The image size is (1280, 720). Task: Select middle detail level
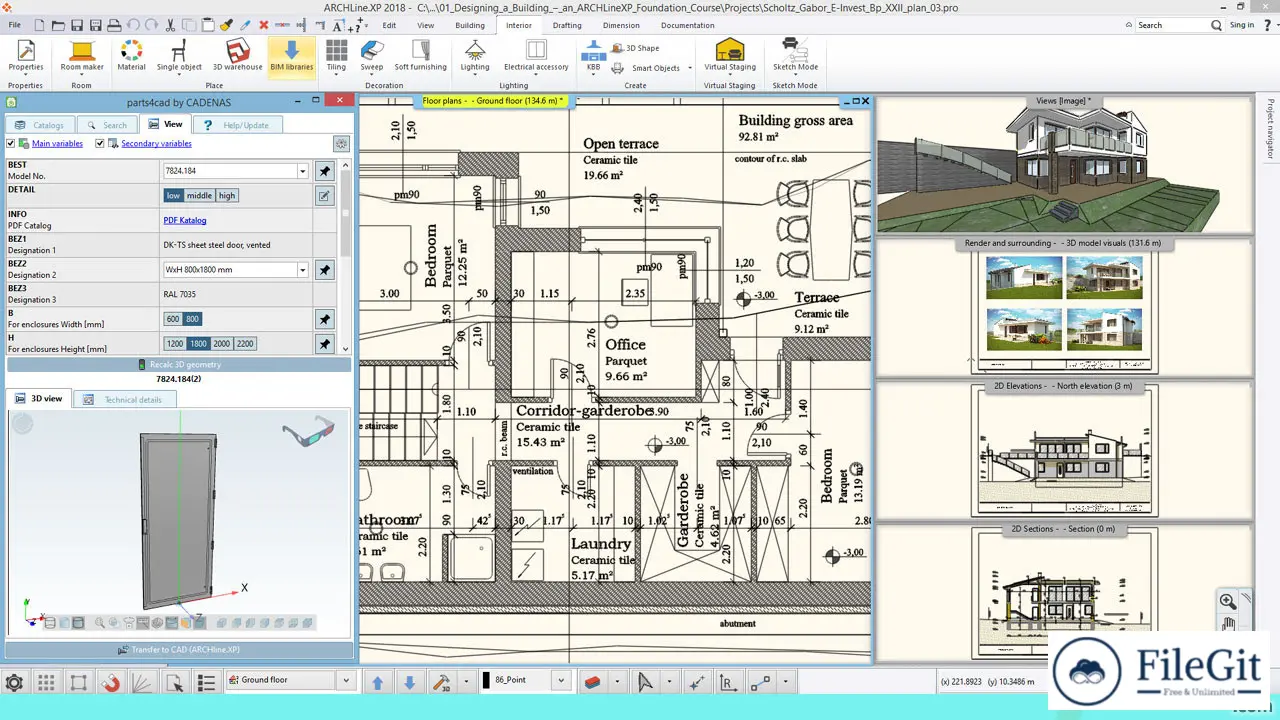coord(199,195)
